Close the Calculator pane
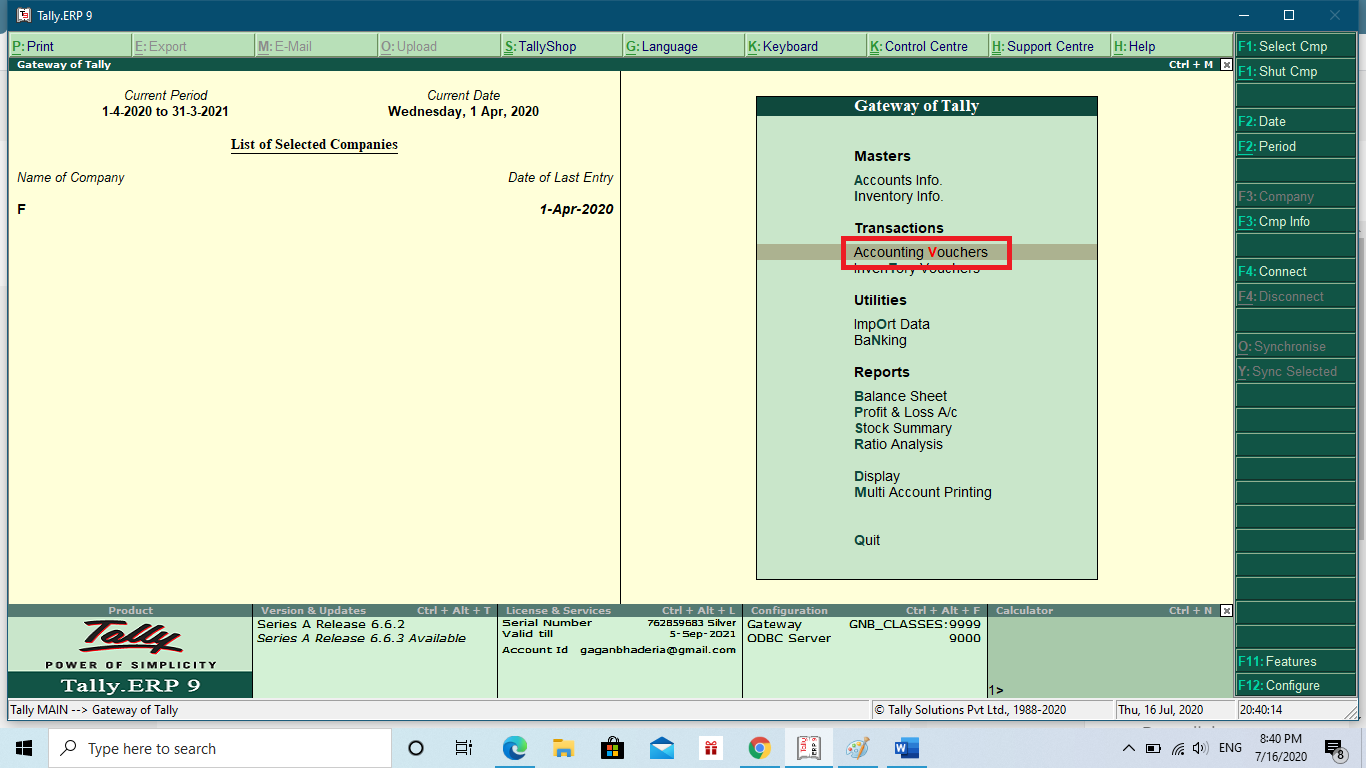 click(1227, 610)
